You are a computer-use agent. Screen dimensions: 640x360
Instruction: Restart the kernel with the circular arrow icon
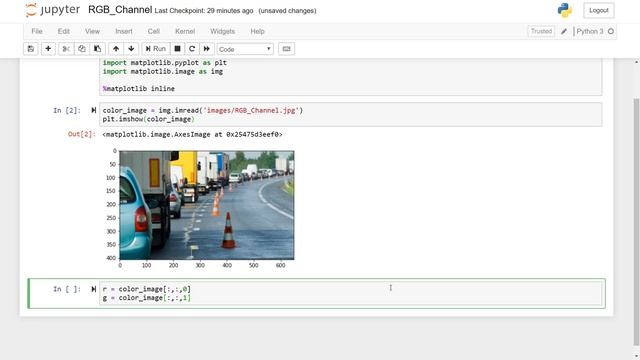(x=192, y=49)
